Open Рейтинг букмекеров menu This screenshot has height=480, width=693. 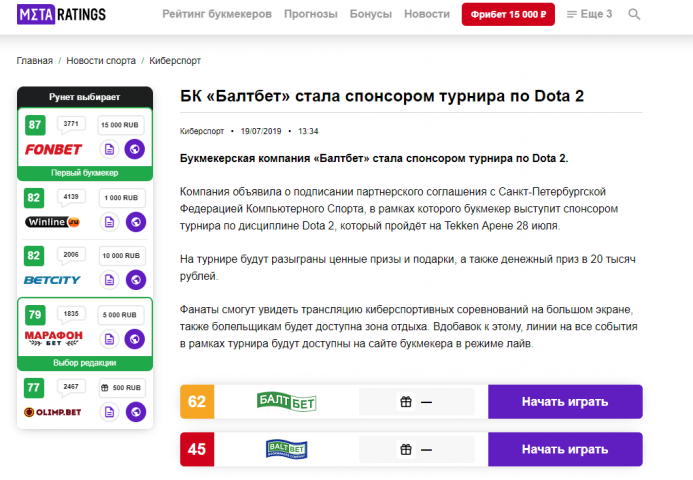pos(217,14)
